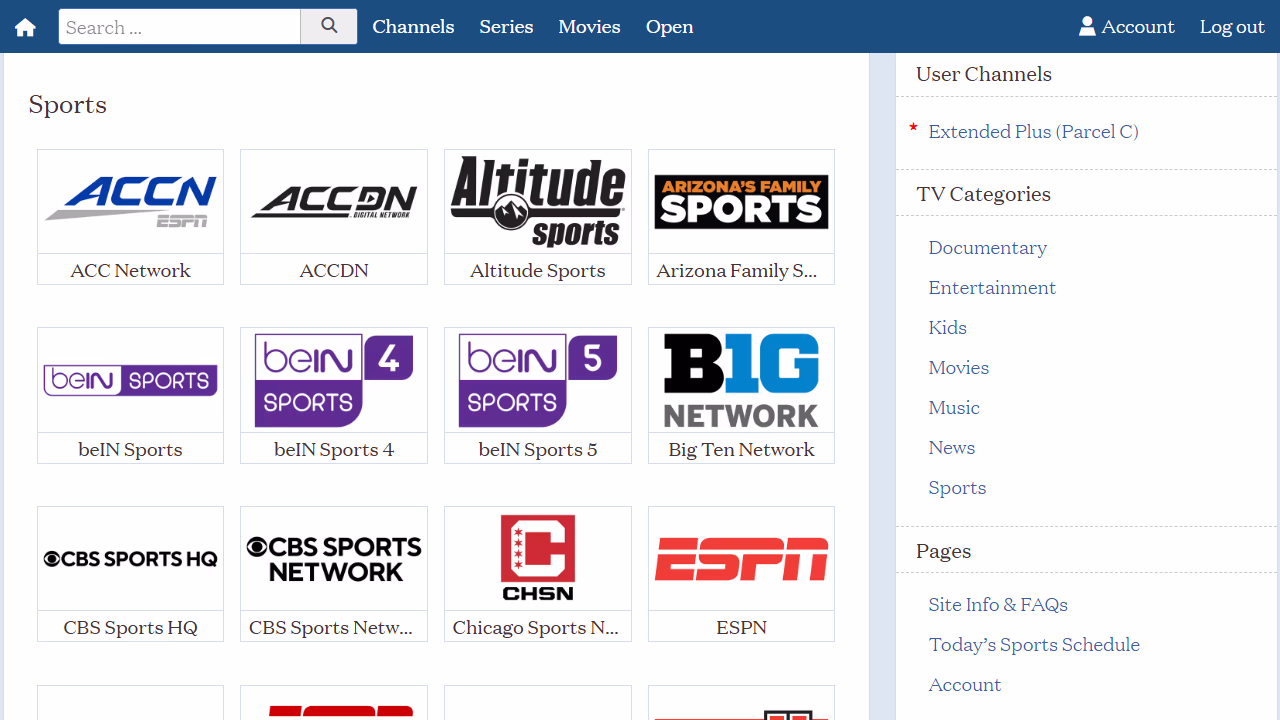Open CBS Sports HQ logo tile
The width and height of the screenshot is (1280, 720).
tap(130, 559)
